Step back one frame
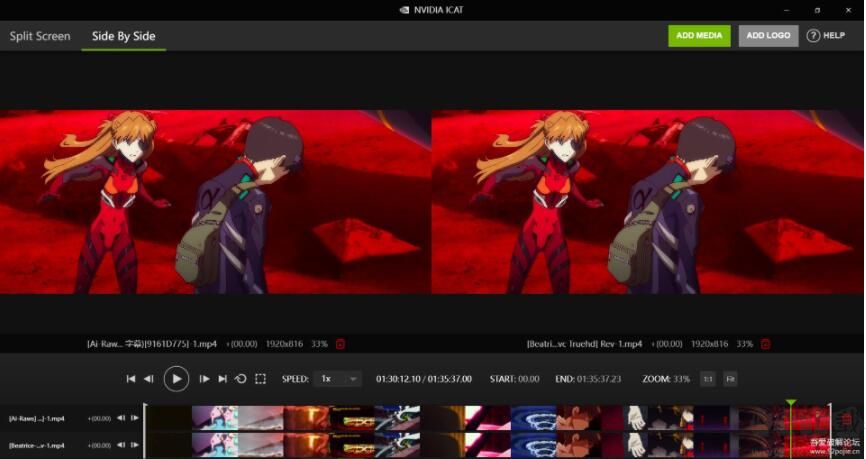The image size is (866, 459). click(148, 379)
